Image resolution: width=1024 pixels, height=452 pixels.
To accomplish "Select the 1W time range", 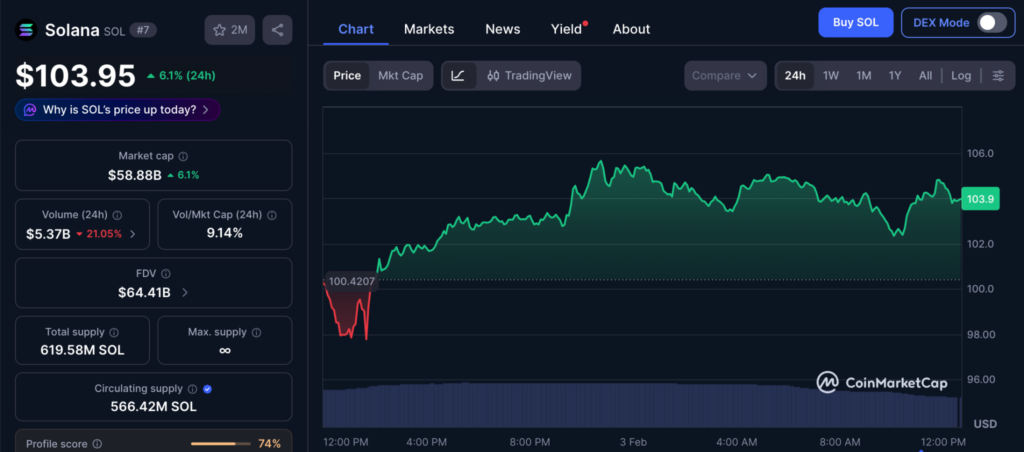I will point(830,76).
